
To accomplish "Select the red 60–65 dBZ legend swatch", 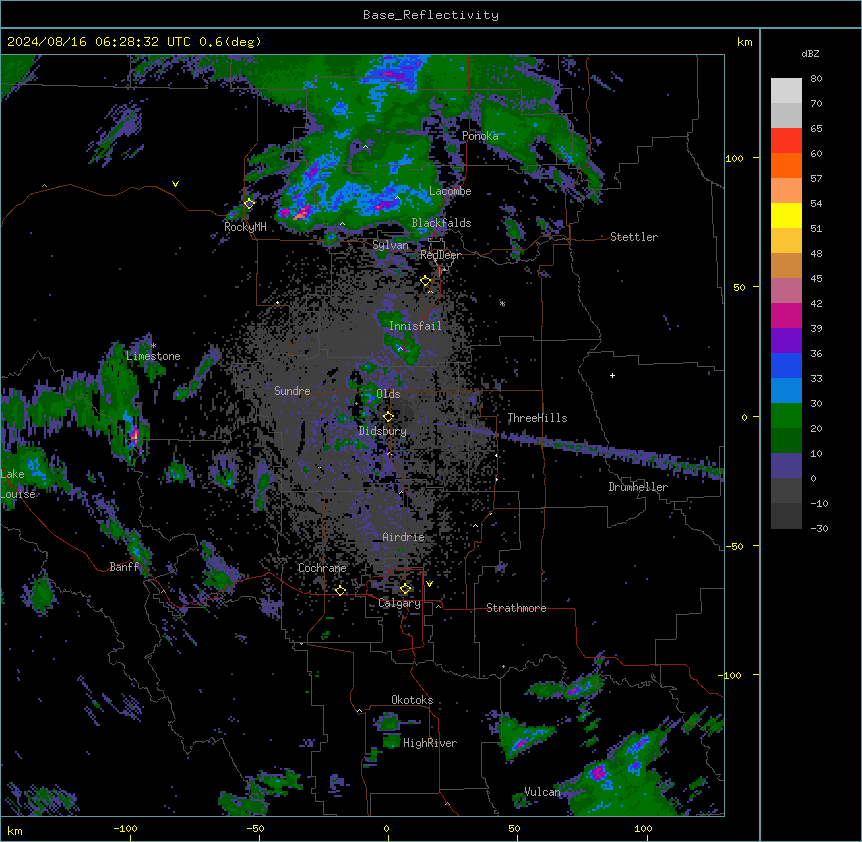I will [x=786, y=141].
